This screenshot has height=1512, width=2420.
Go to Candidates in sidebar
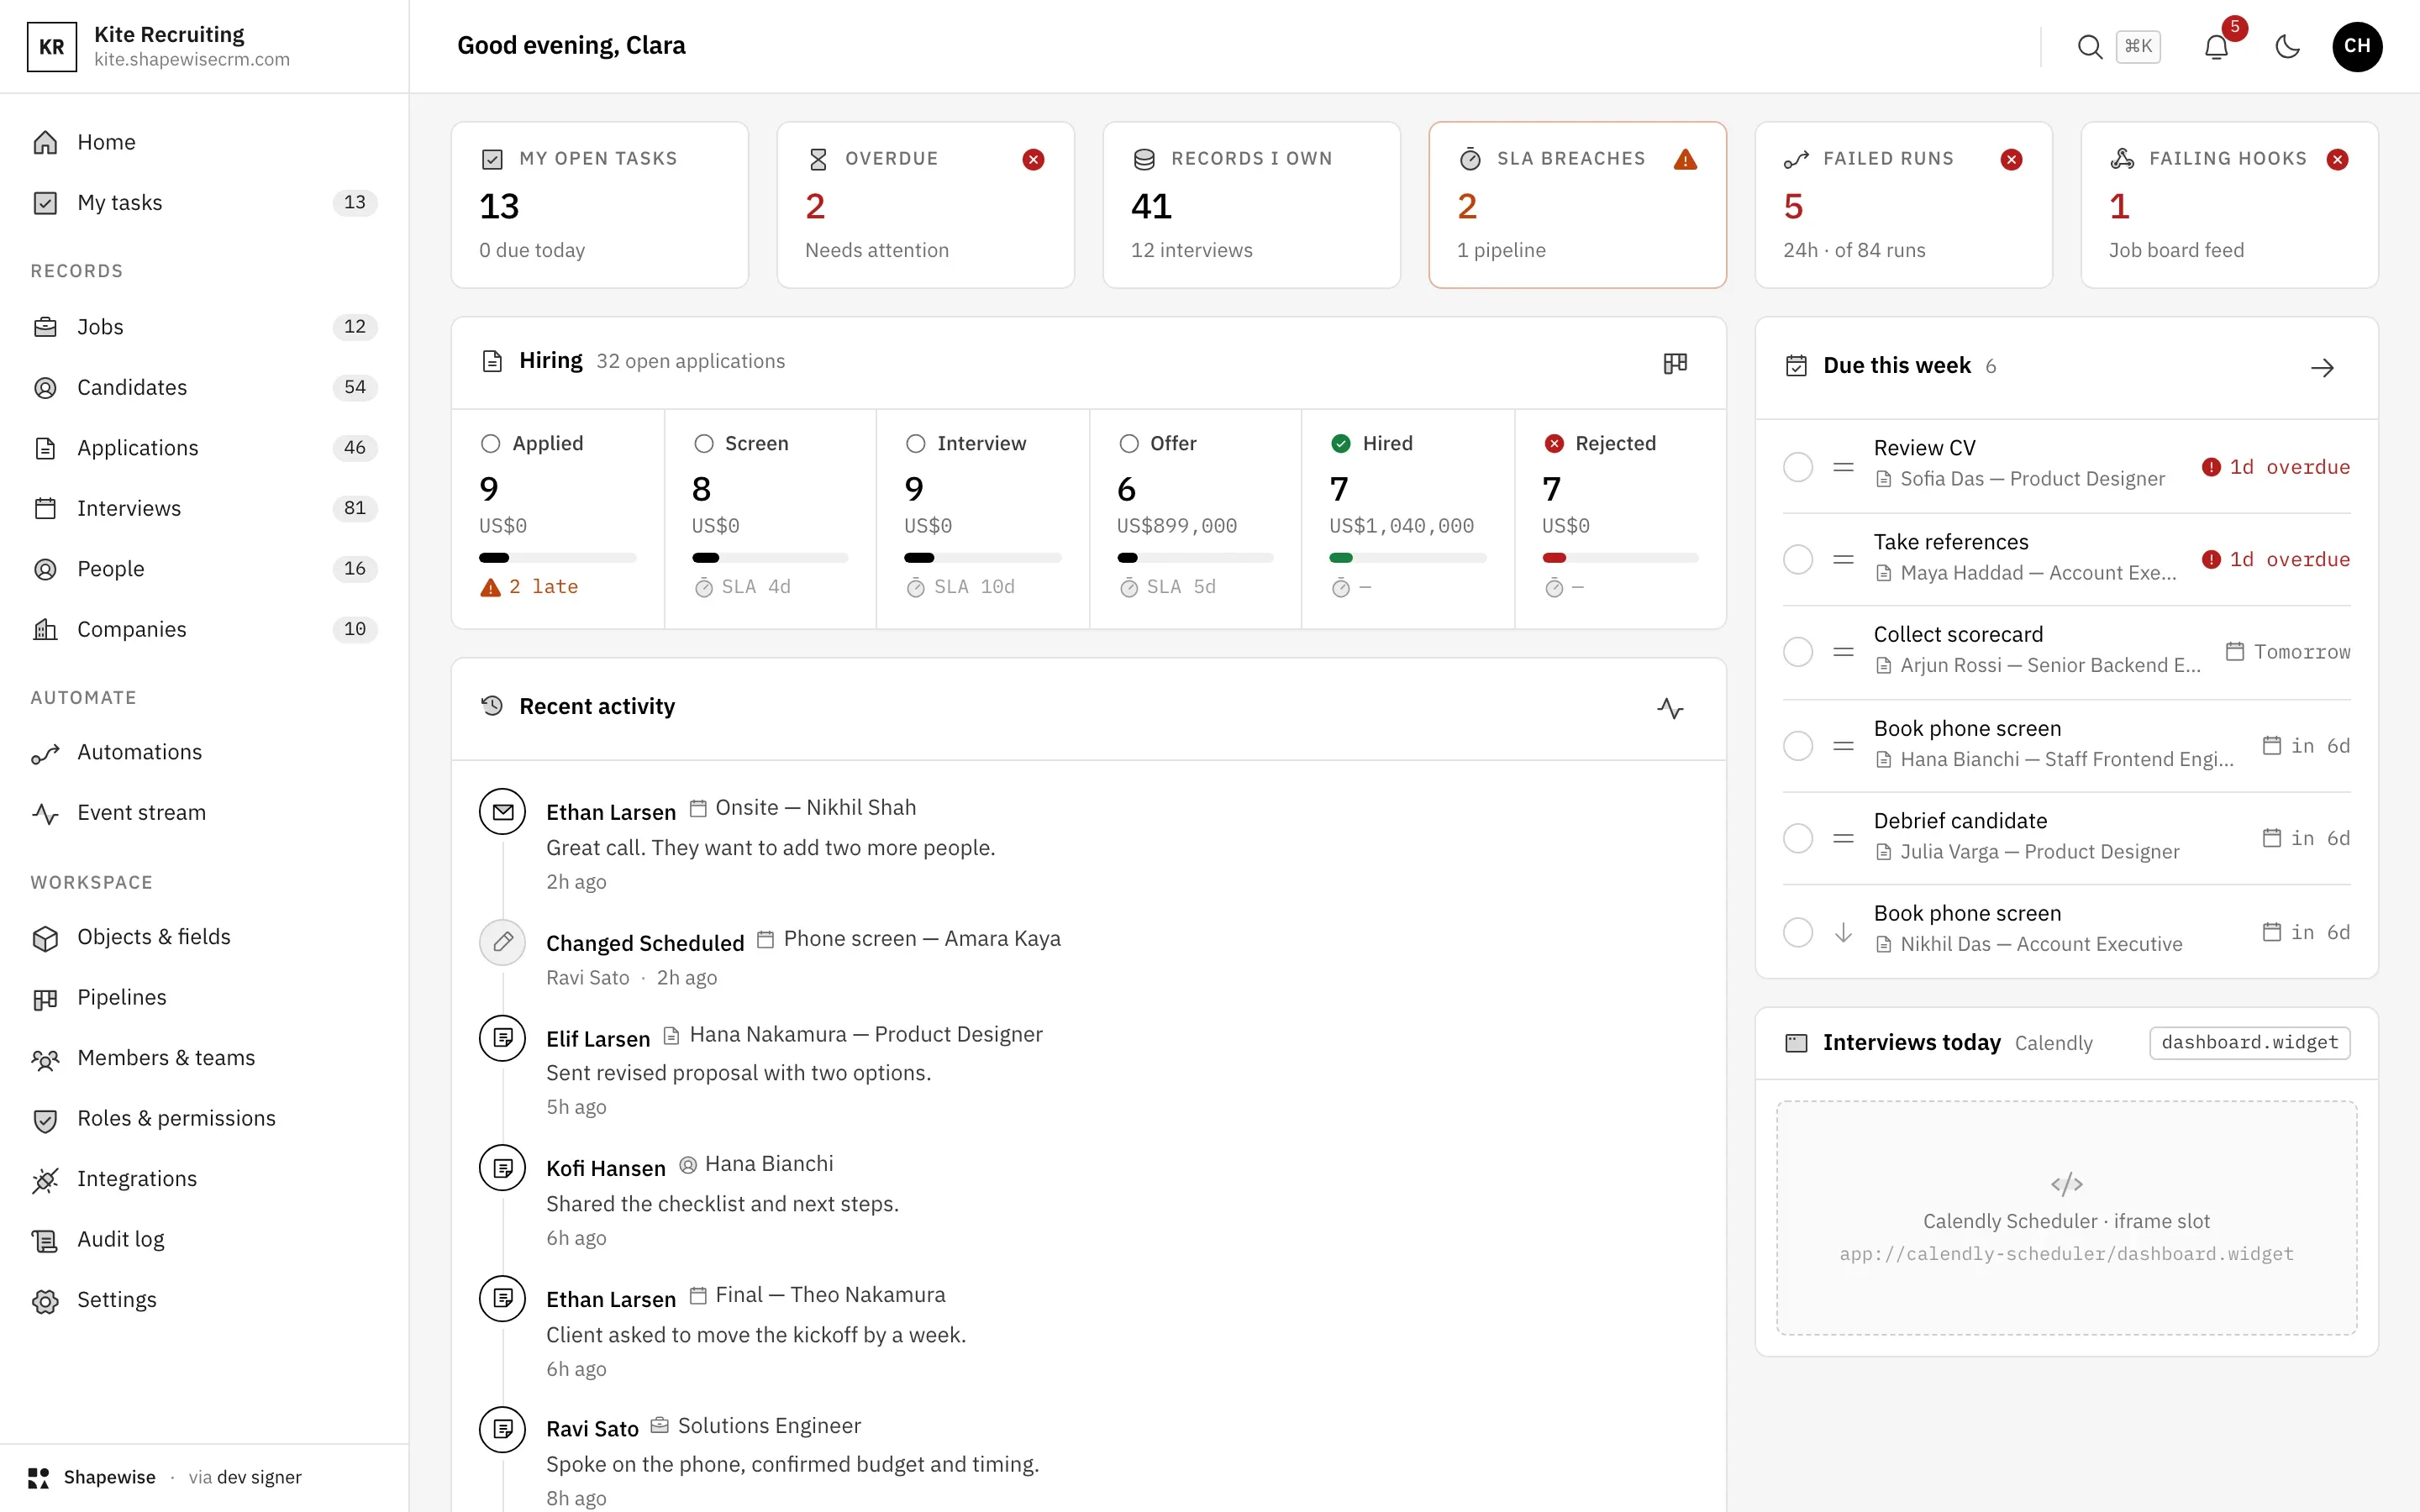(x=204, y=387)
